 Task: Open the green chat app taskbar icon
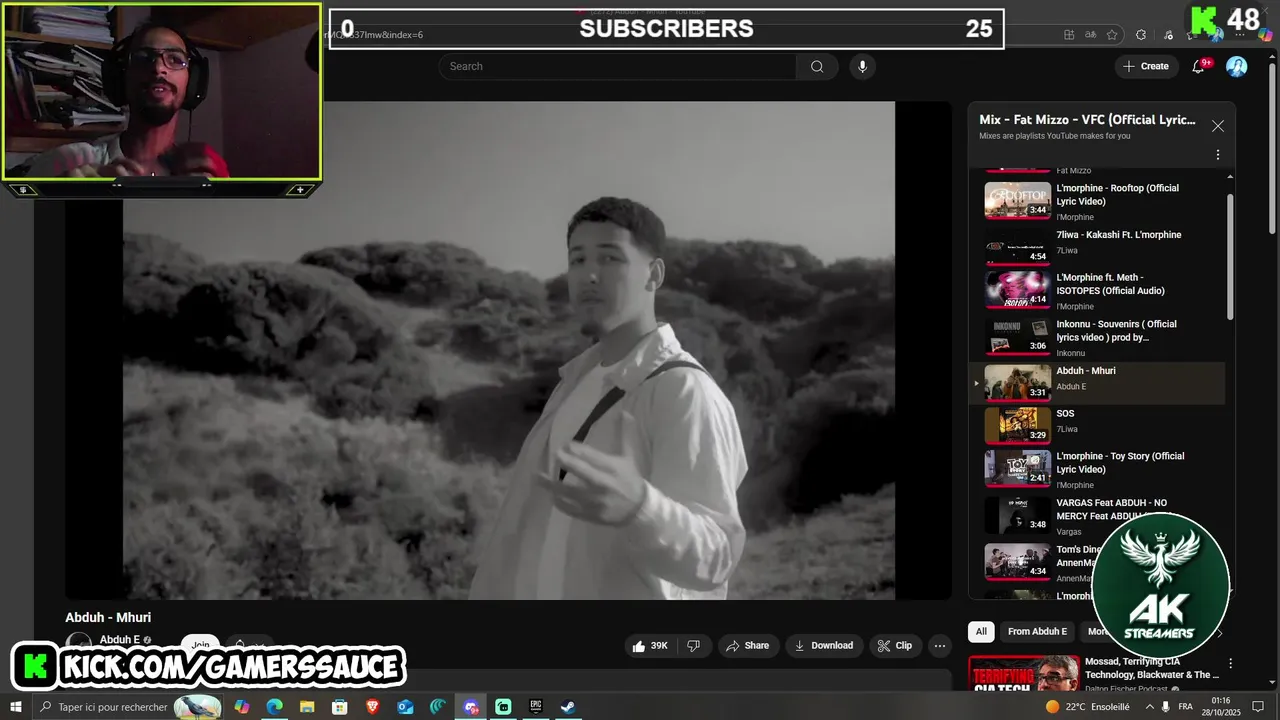(x=503, y=707)
